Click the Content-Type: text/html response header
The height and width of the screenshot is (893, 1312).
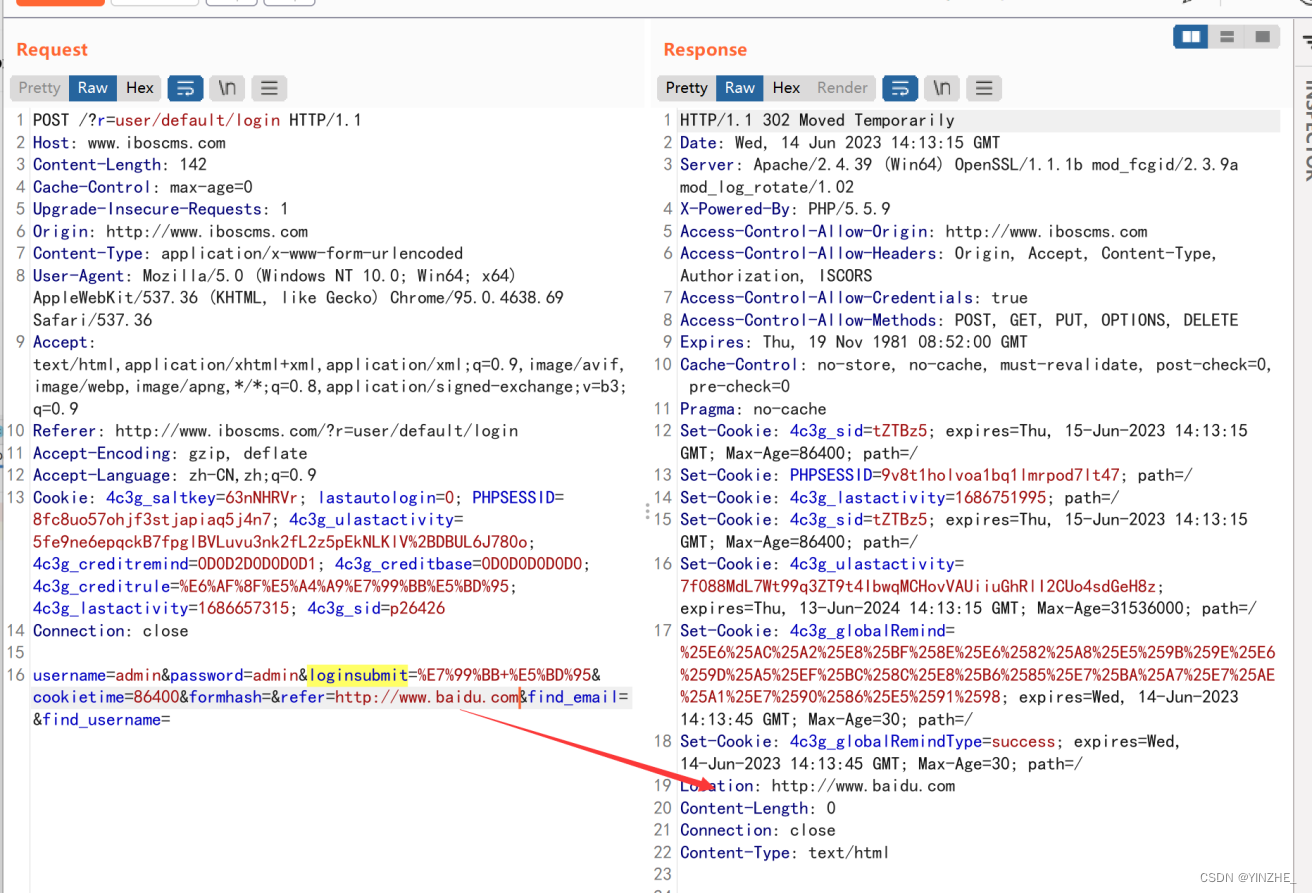click(x=784, y=853)
